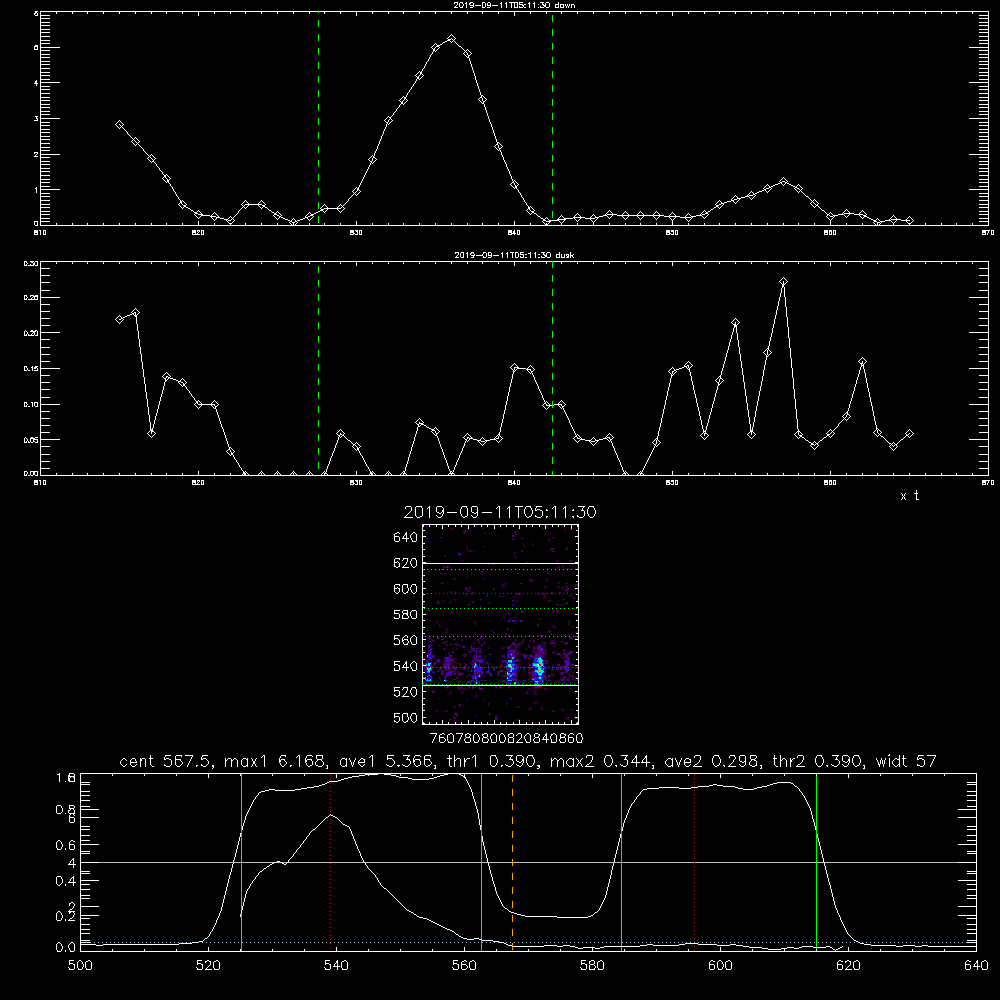Image resolution: width=1000 pixels, height=1000 pixels.
Task: Click the left green dashed line in the dusk plot
Action: (318, 368)
